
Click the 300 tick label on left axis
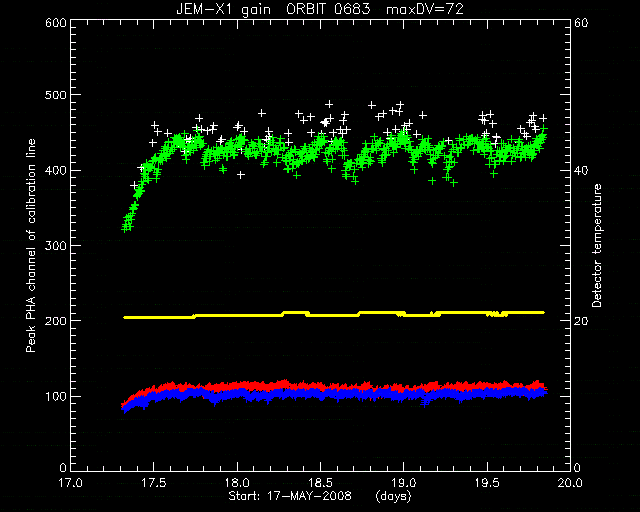[x=56, y=245]
